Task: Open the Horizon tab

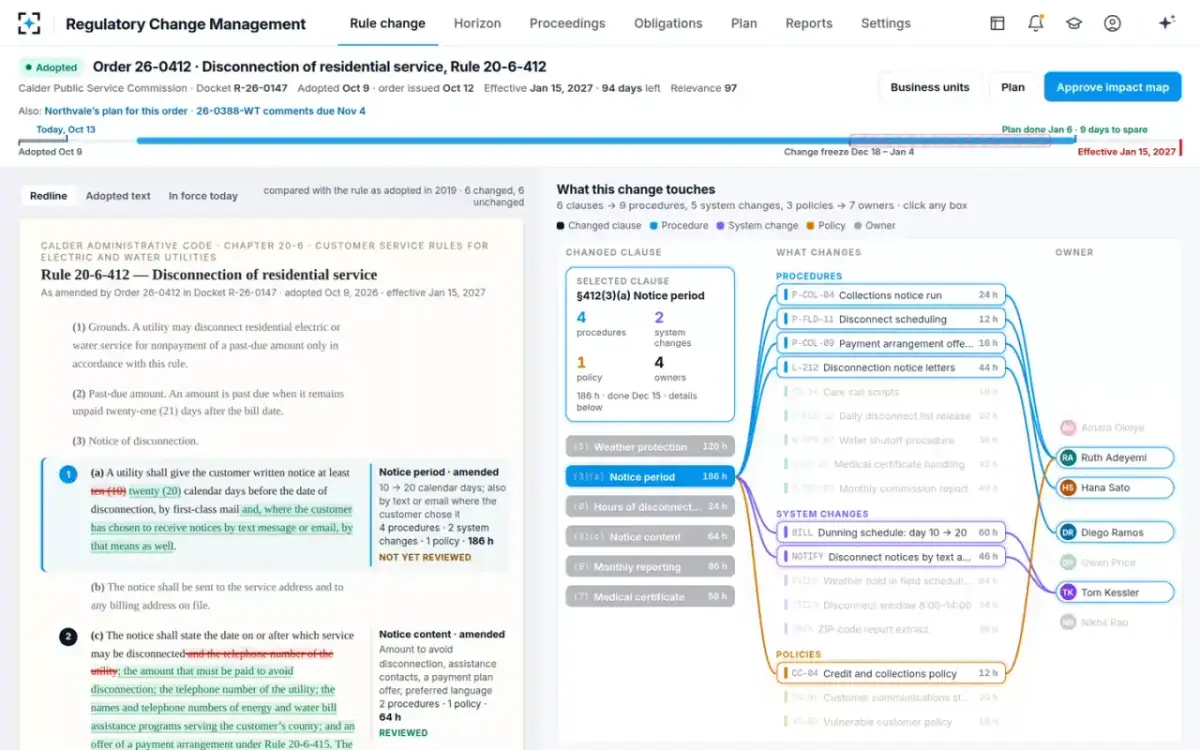Action: click(x=477, y=23)
